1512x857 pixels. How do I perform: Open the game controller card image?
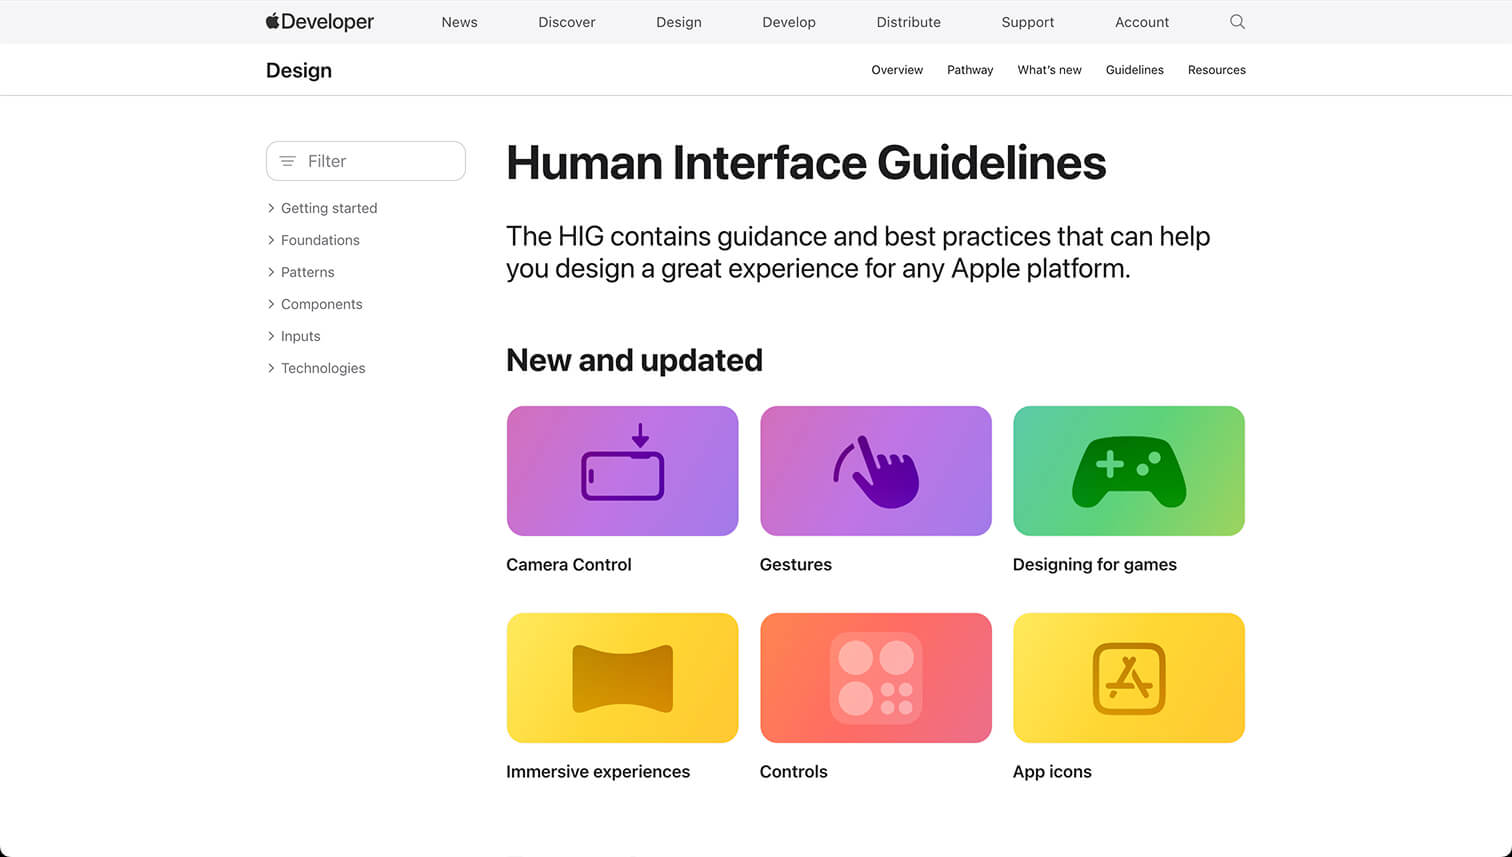pos(1129,471)
